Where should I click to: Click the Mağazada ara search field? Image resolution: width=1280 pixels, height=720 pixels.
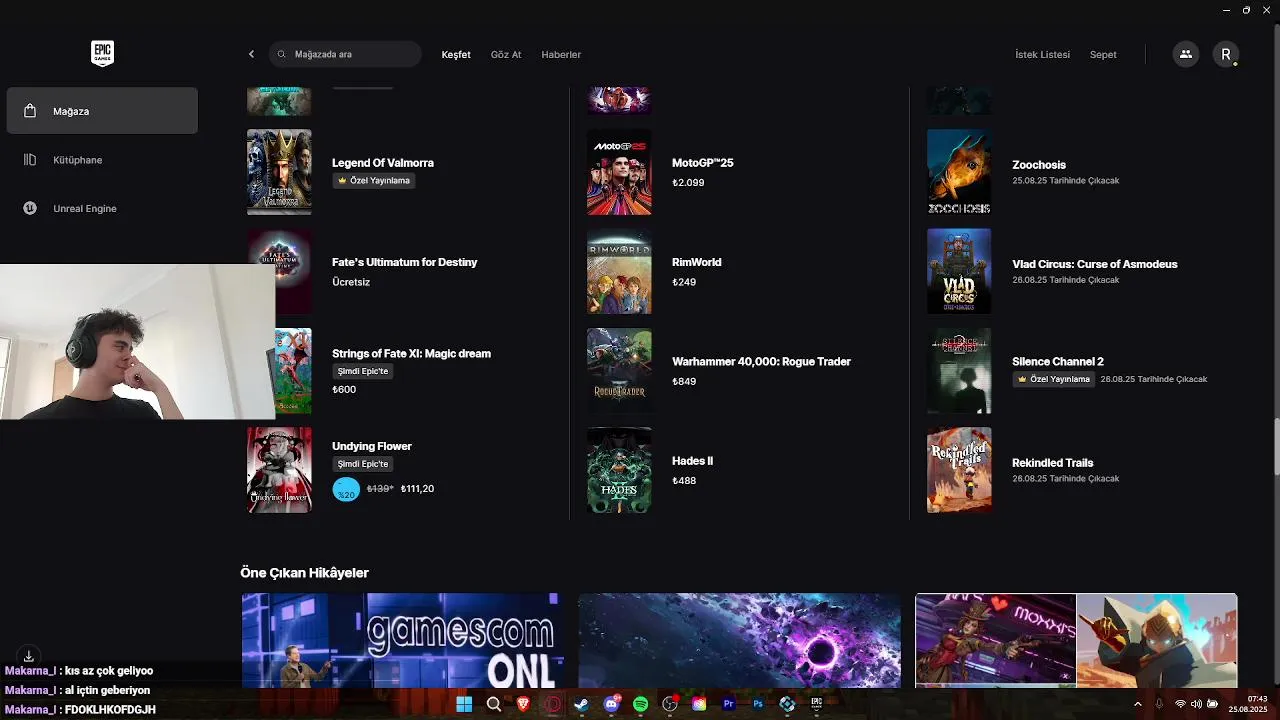(x=346, y=54)
